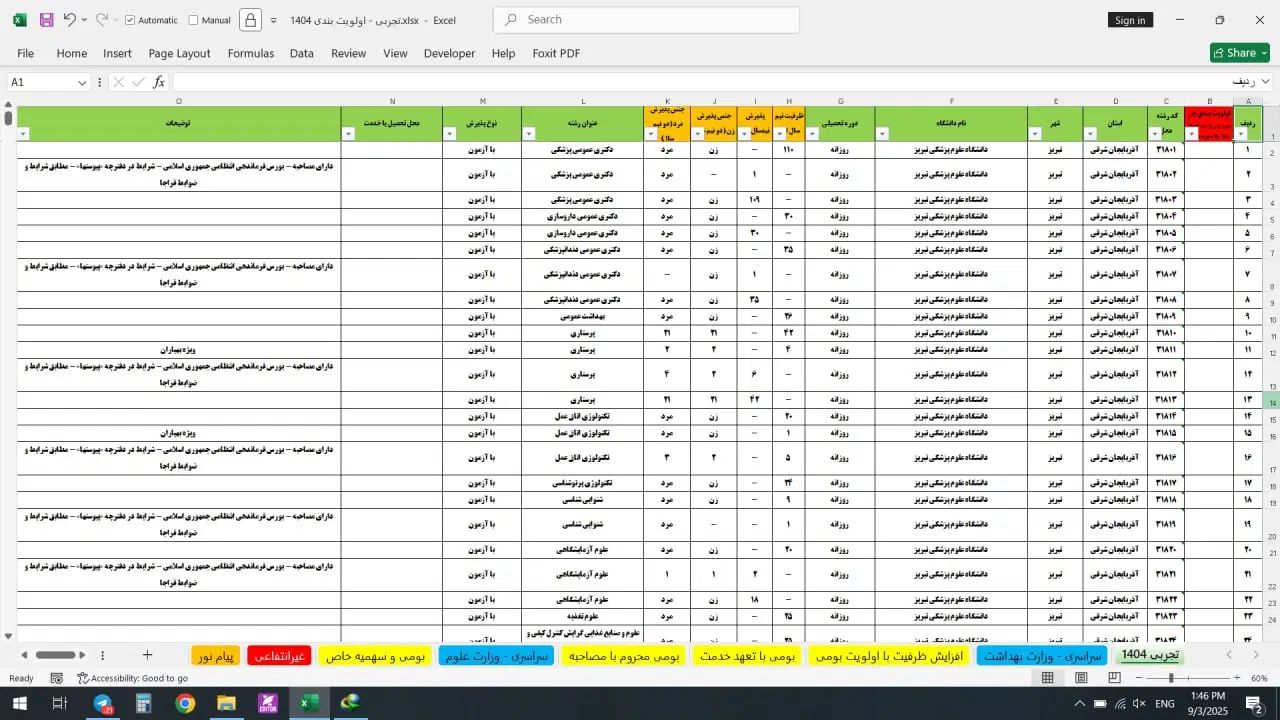Open Task View on taskbar
Screen dimensions: 1280x720
[x=59, y=704]
